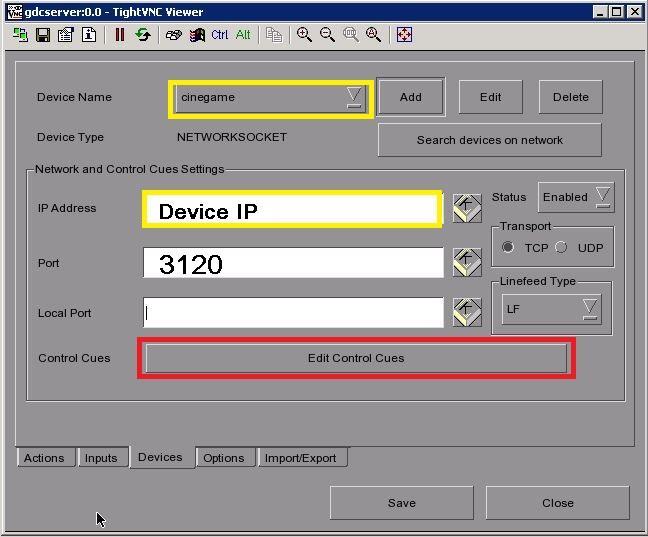Click the empty Local Port field

pyautogui.click(x=293, y=312)
